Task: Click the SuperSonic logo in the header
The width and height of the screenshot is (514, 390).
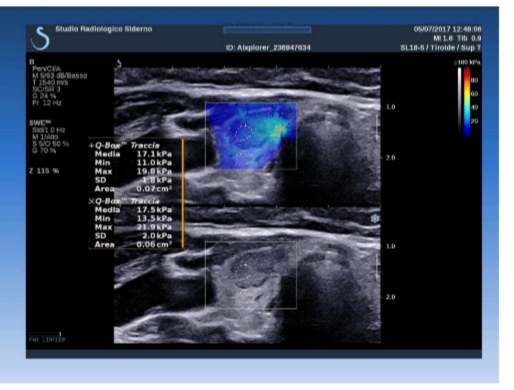Action: [x=40, y=39]
